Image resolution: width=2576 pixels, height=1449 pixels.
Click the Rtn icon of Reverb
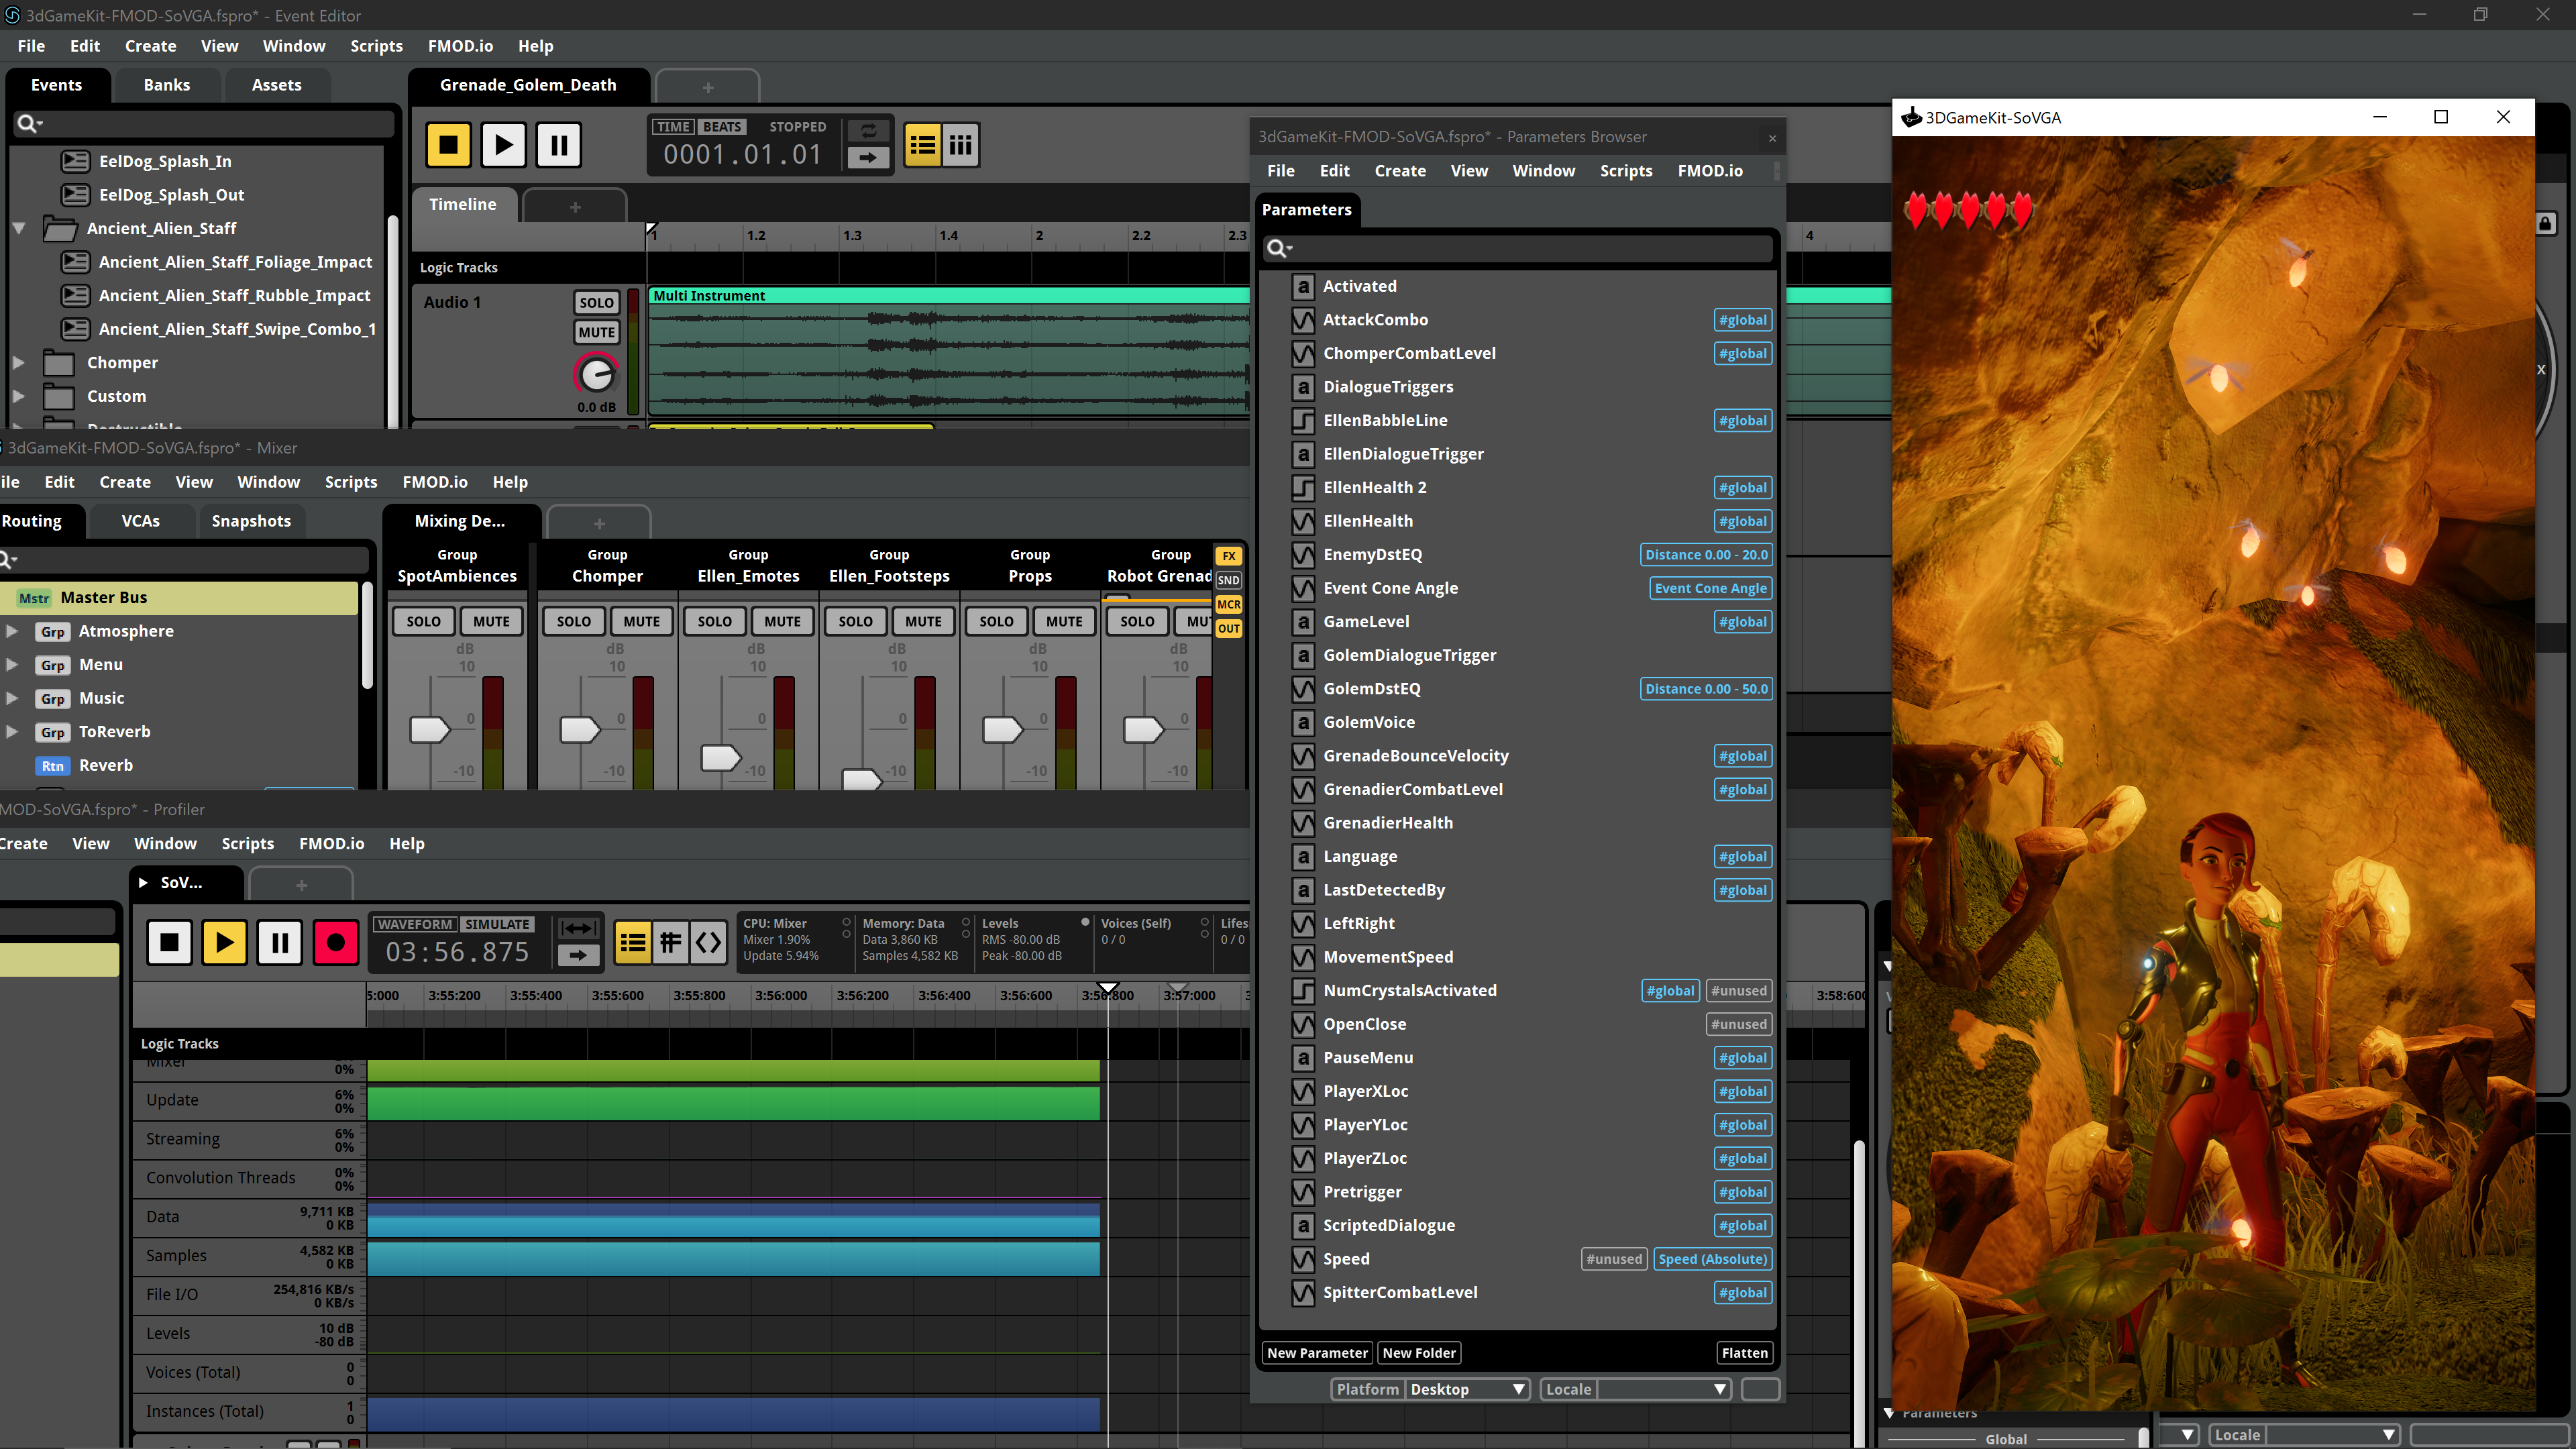(x=53, y=766)
